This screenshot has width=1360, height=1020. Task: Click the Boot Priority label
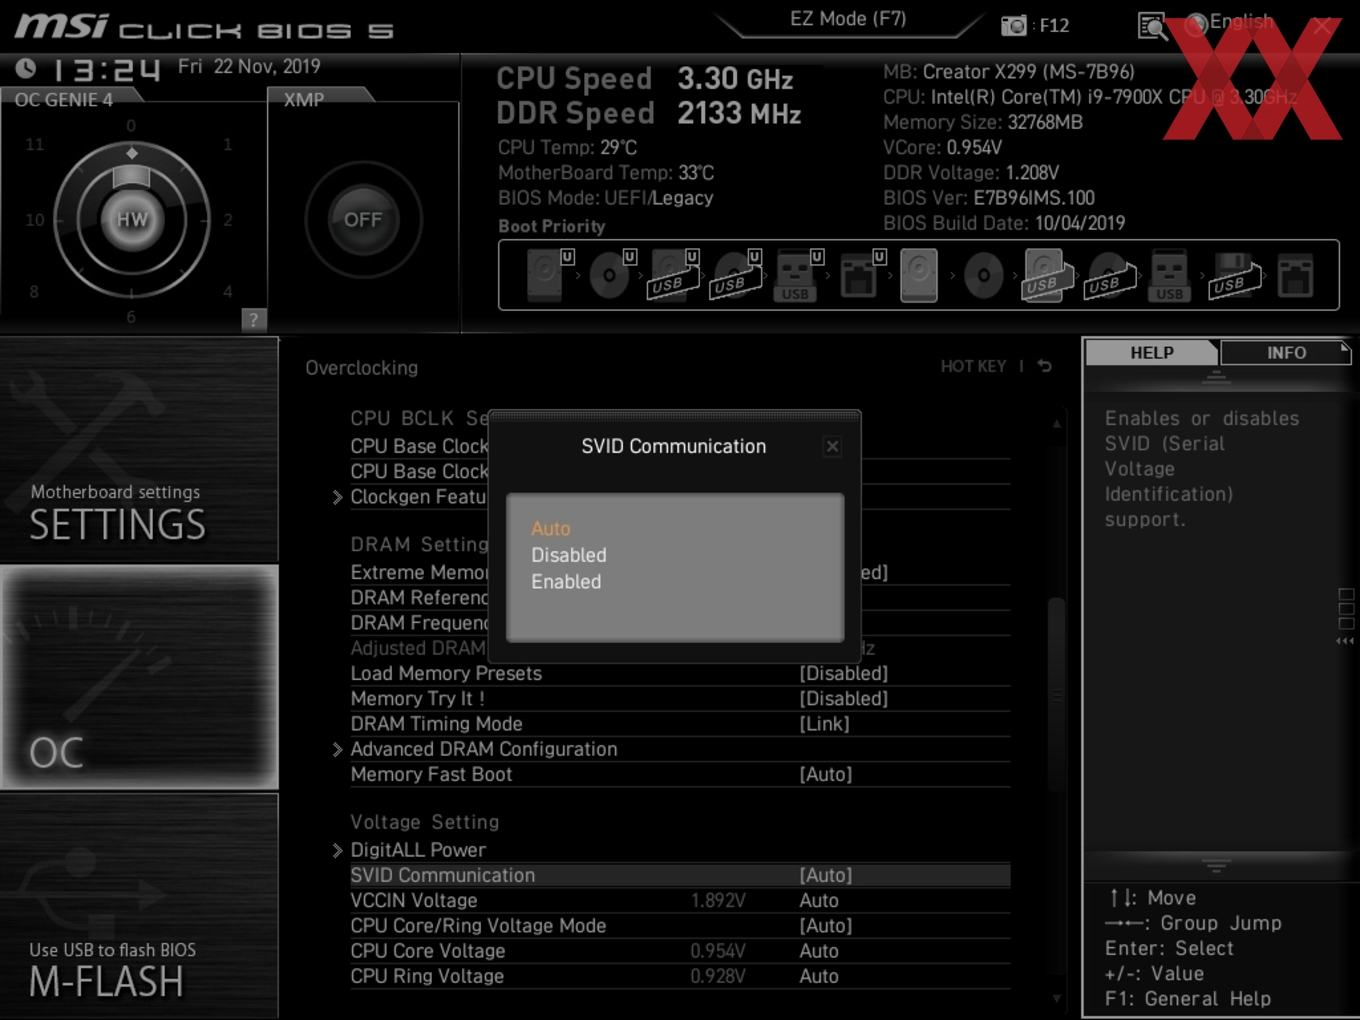coord(552,226)
